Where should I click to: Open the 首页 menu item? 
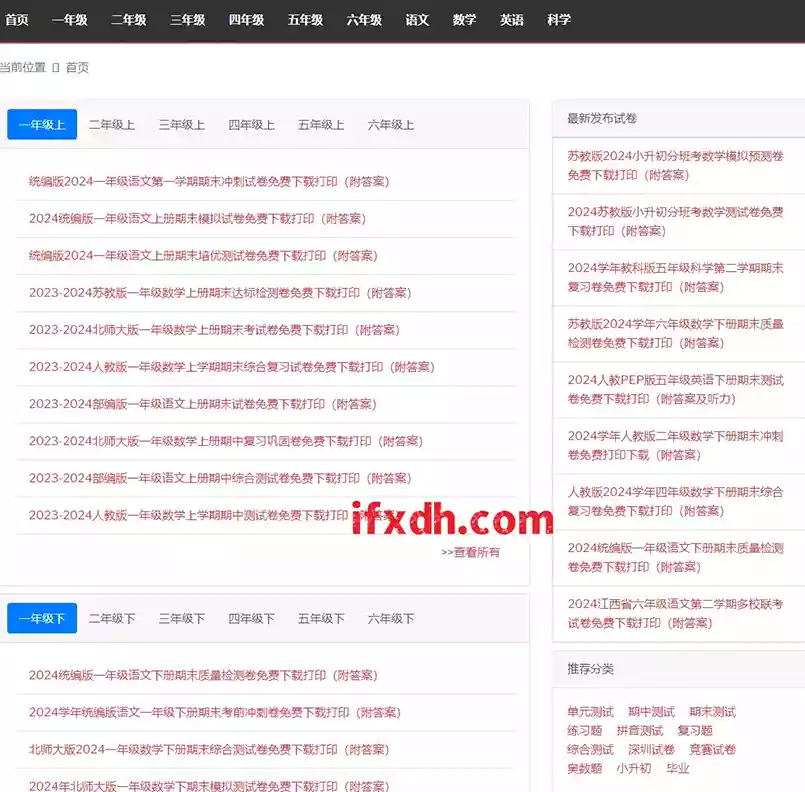click(x=16, y=20)
